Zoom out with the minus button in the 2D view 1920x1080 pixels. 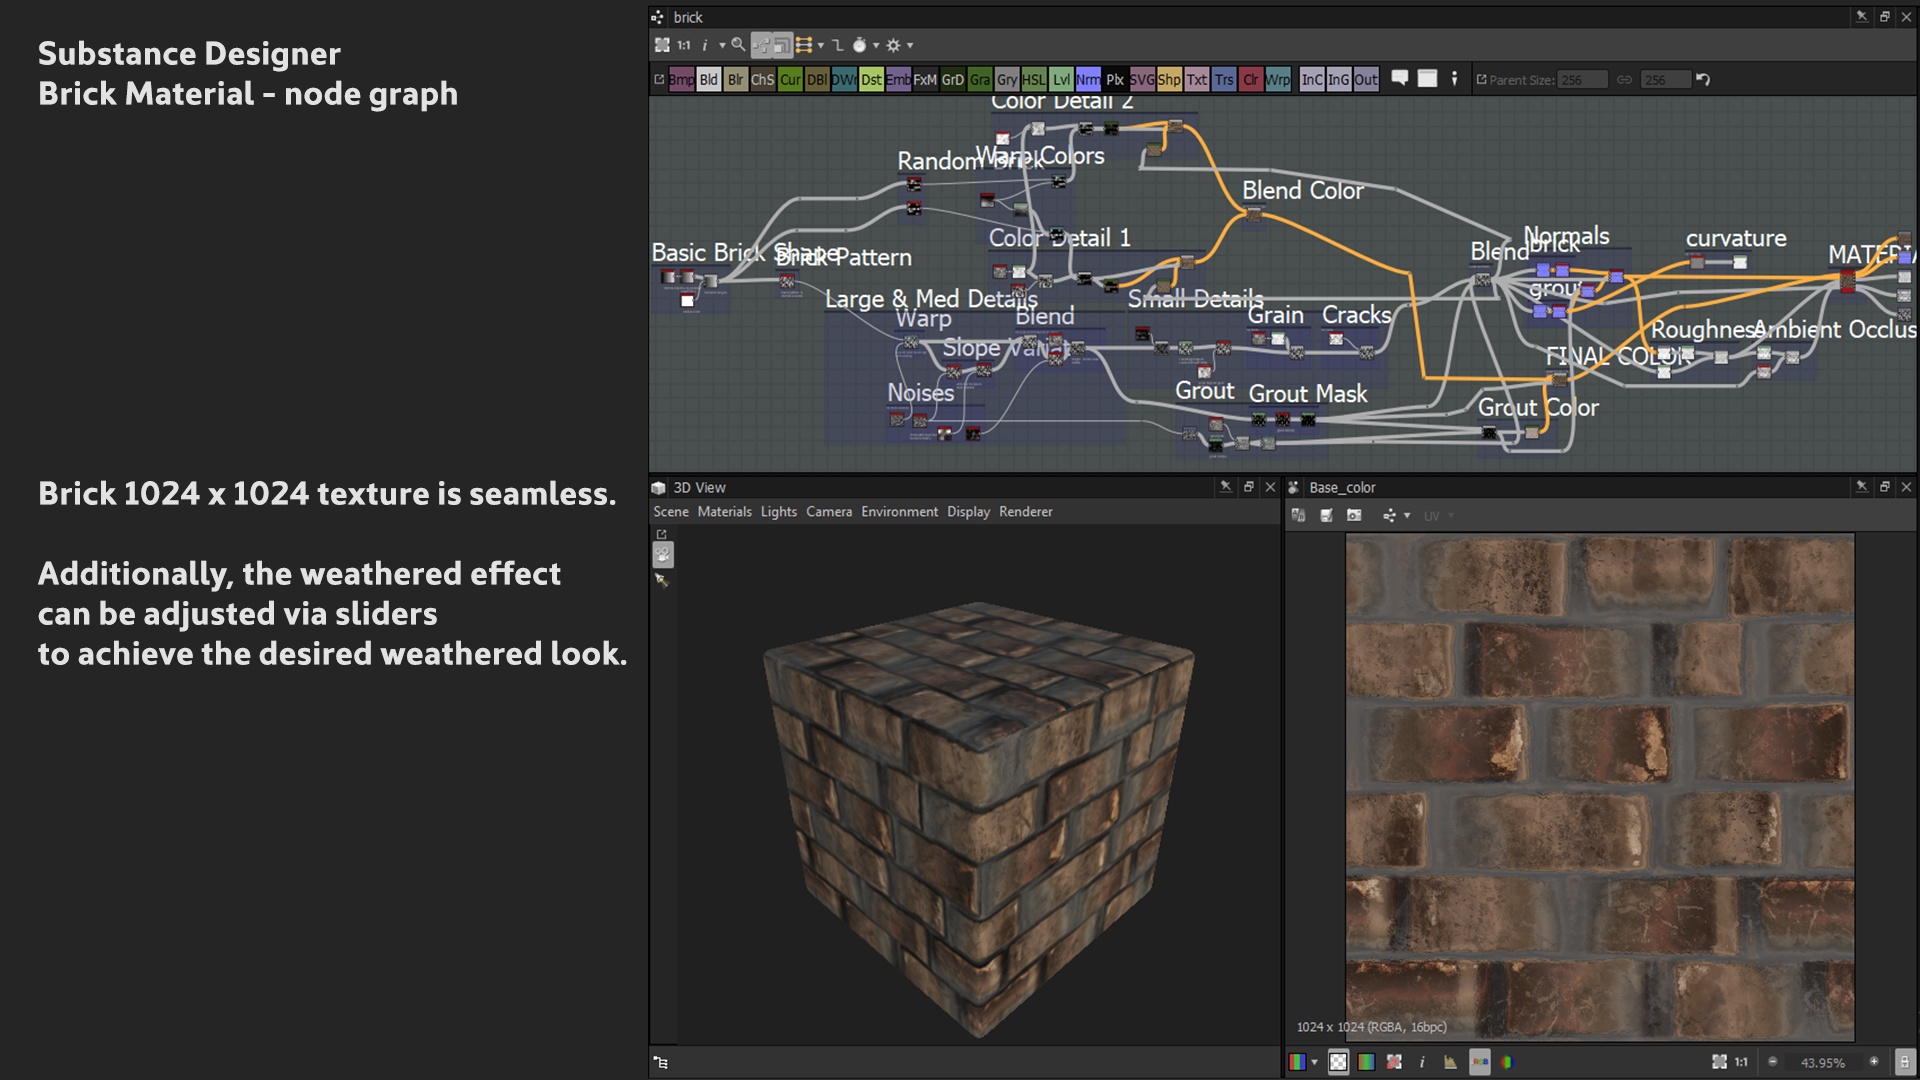point(1773,1062)
